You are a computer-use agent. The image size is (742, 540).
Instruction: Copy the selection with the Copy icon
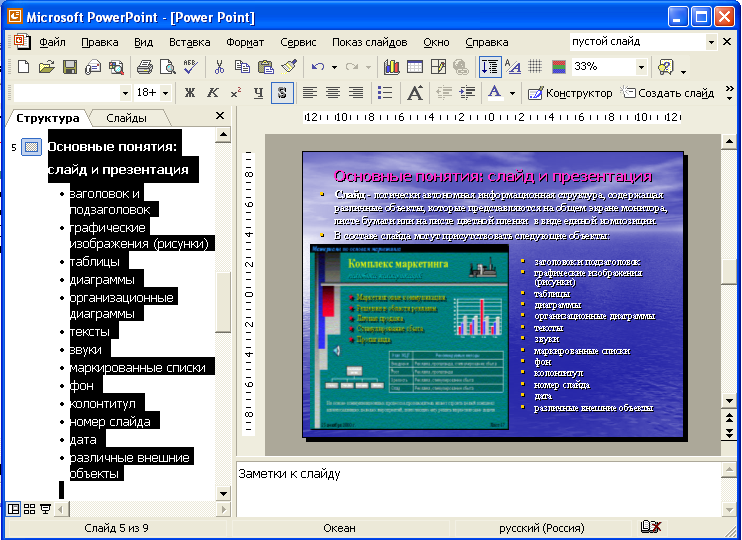pyautogui.click(x=242, y=67)
